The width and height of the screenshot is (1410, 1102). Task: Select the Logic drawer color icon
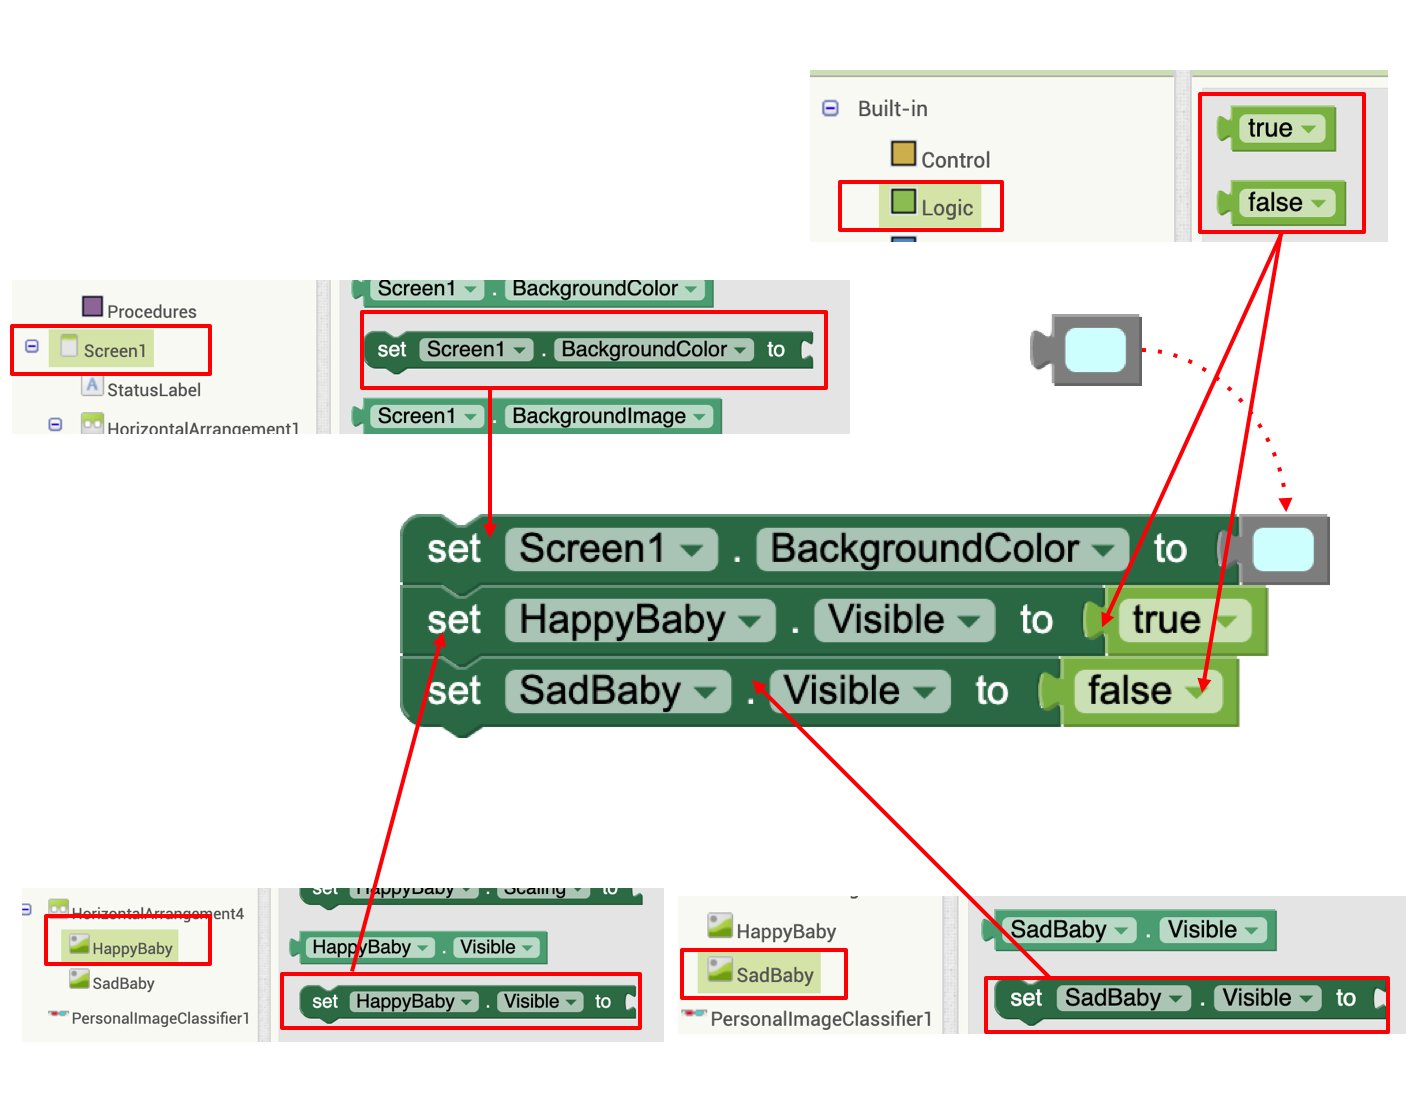[903, 202]
